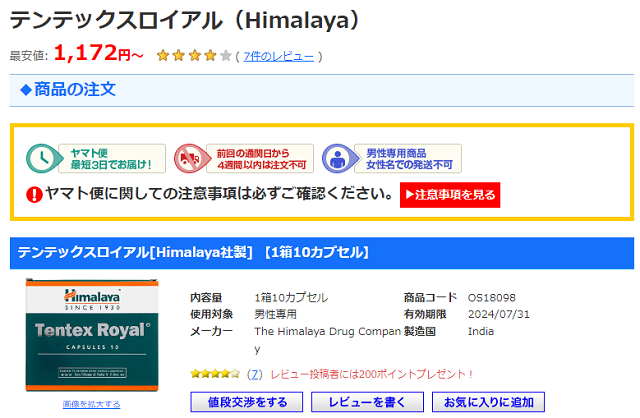Click the 内容量 label
640x418 pixels.
click(x=206, y=298)
